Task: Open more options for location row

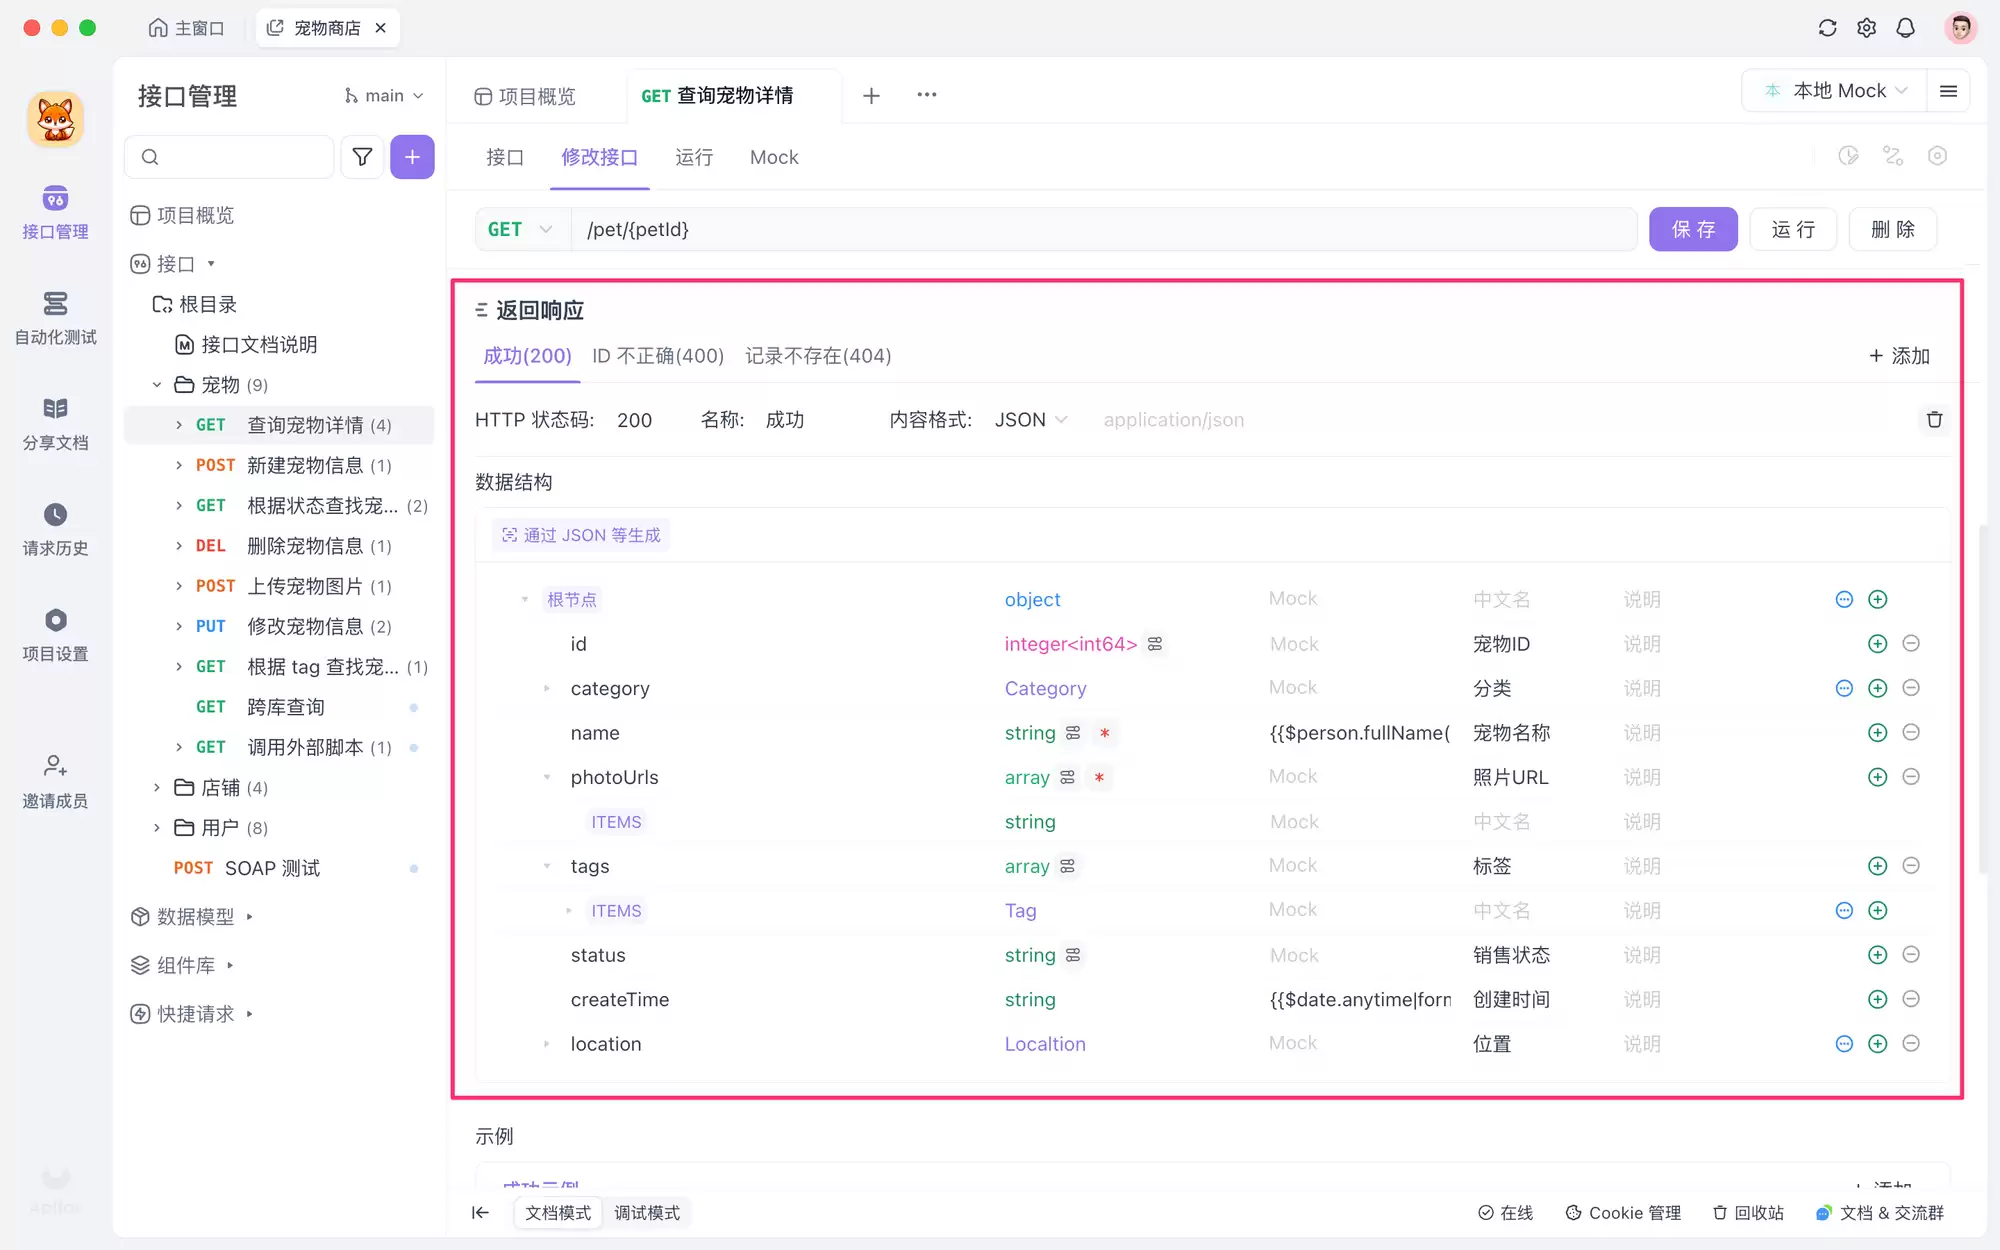Action: click(x=1844, y=1044)
